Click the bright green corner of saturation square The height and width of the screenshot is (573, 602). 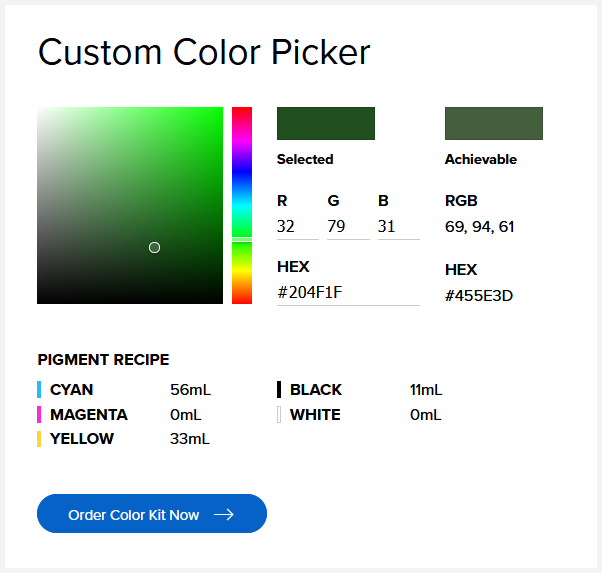pyautogui.click(x=216, y=113)
